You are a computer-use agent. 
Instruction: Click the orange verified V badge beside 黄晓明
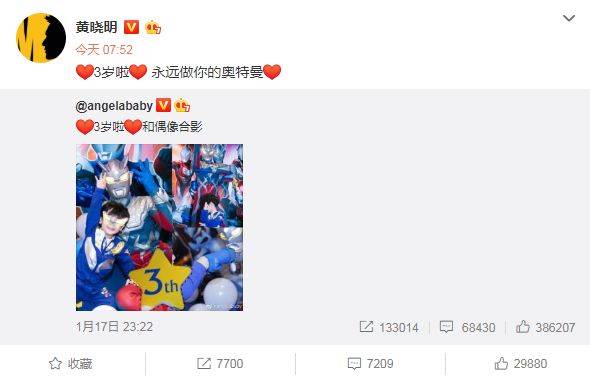point(131,27)
